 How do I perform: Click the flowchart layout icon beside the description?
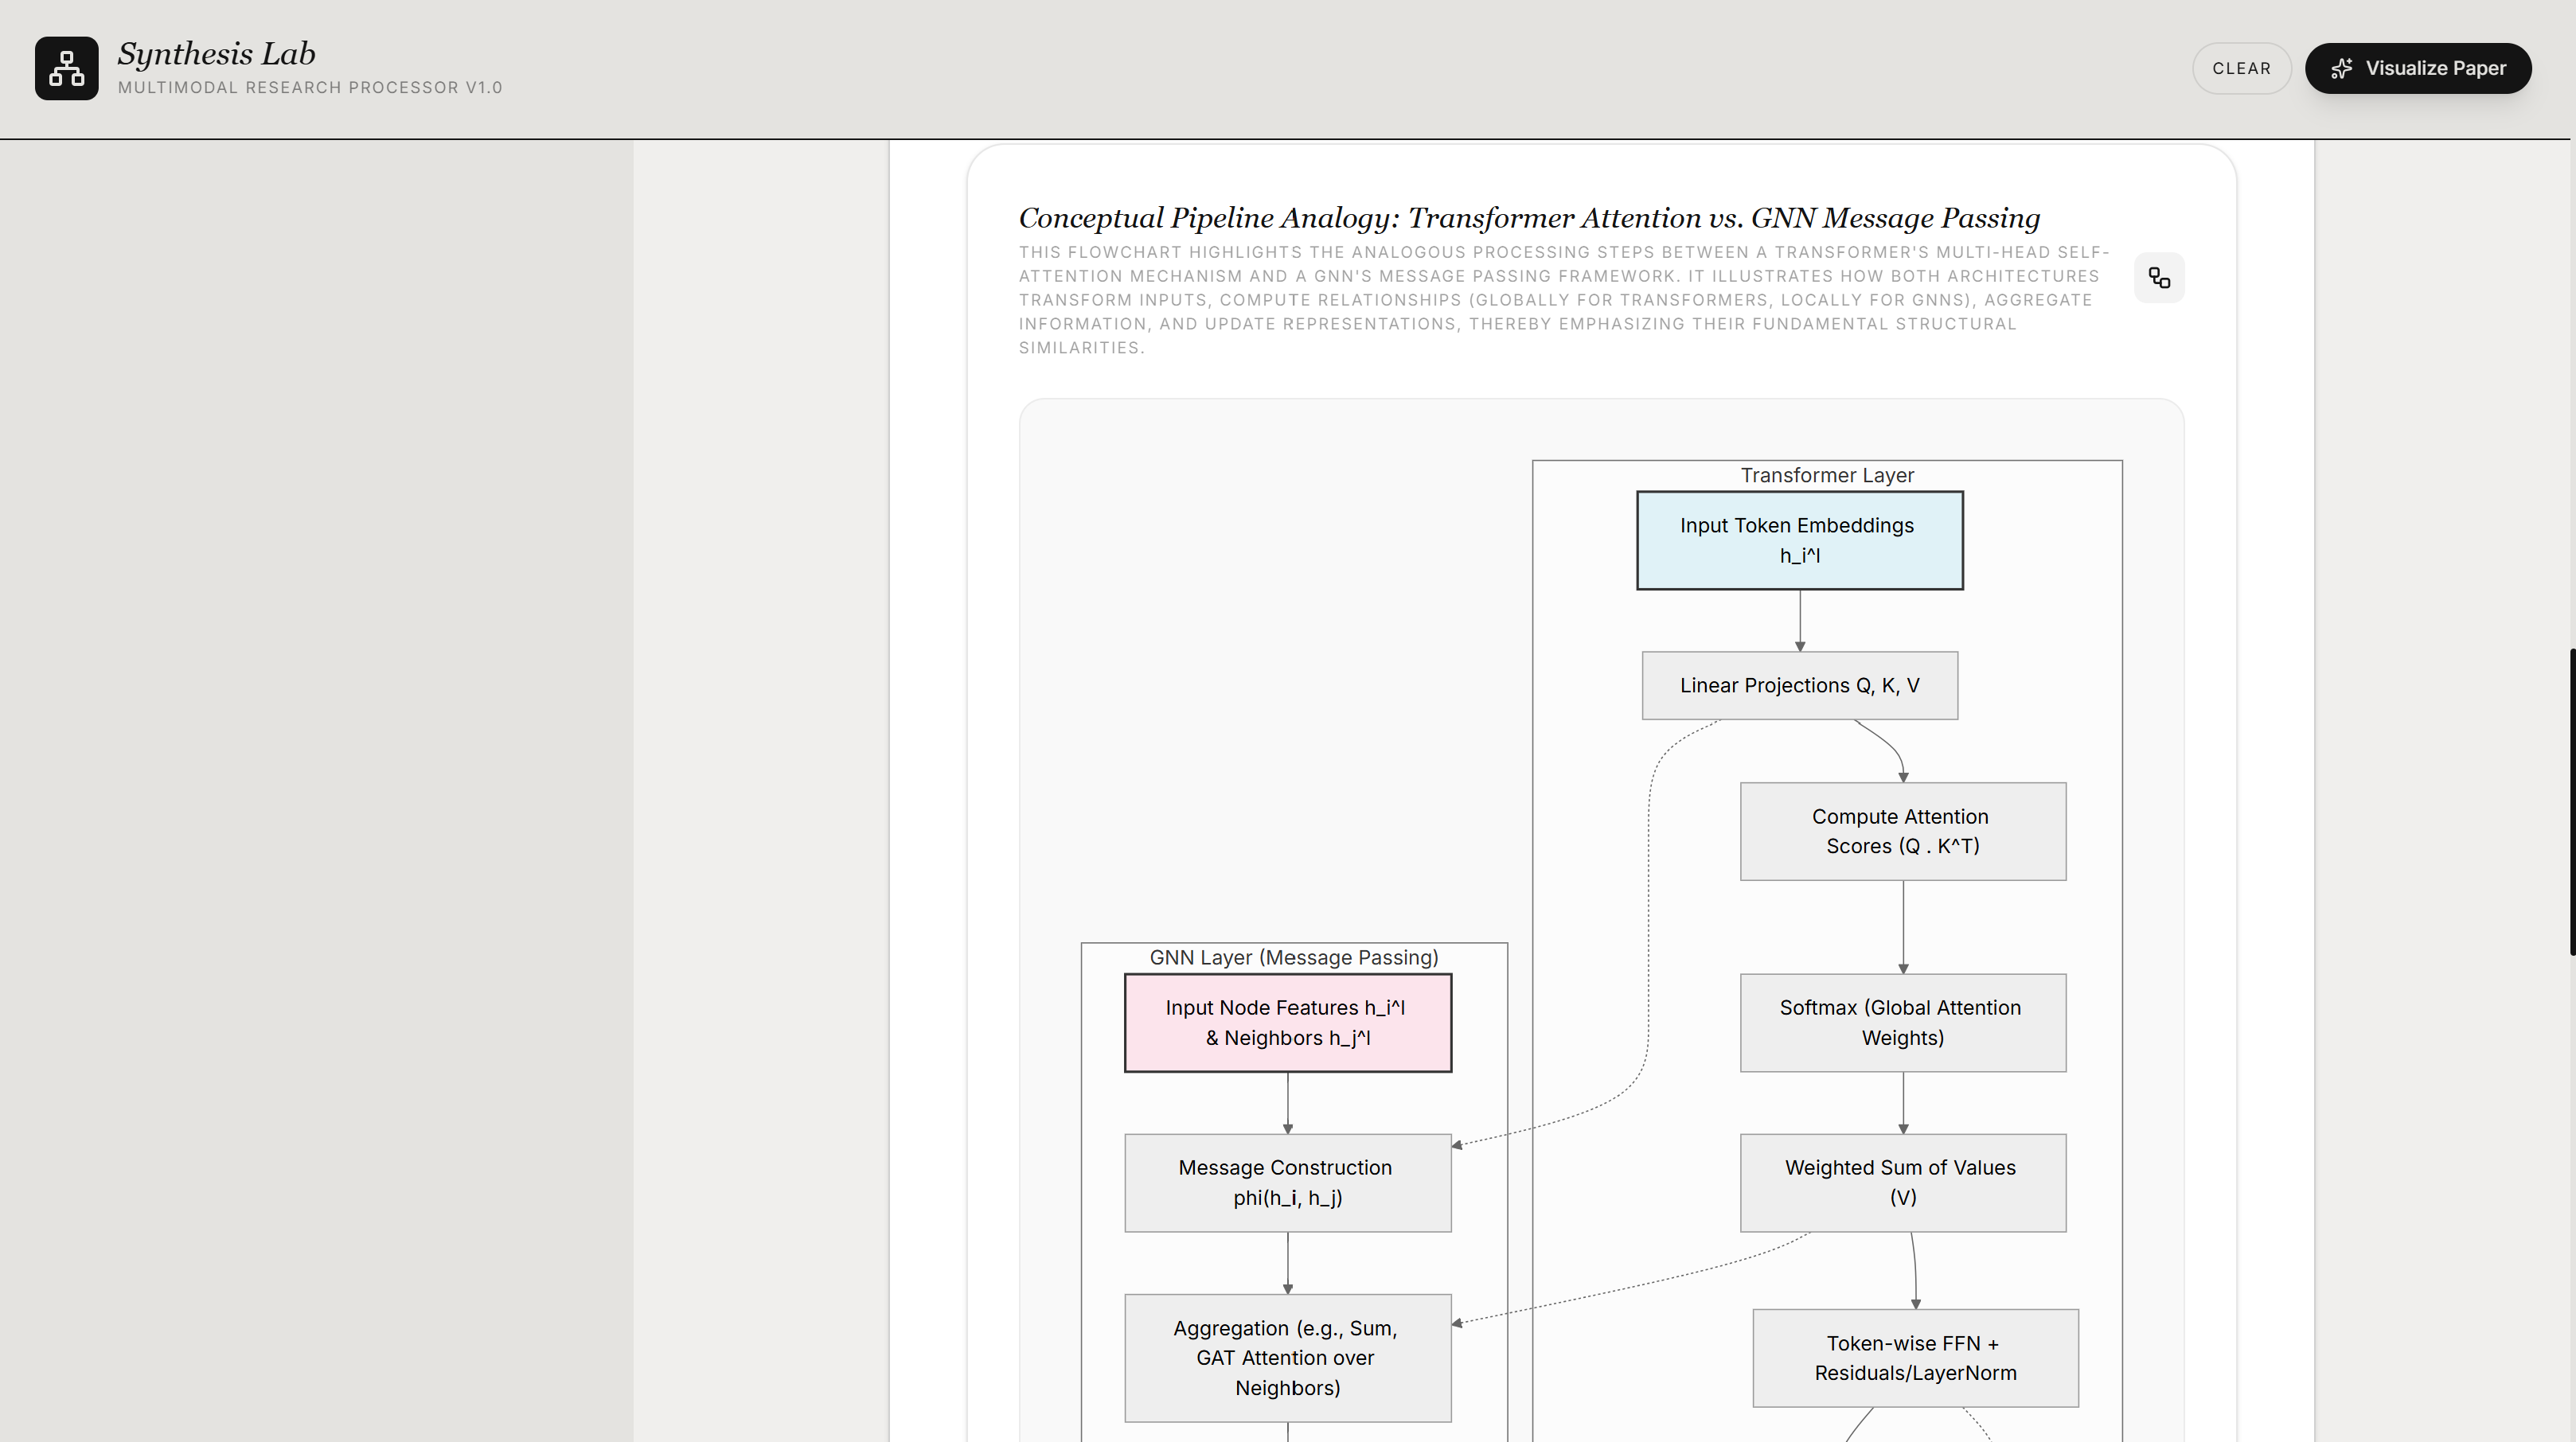[2159, 278]
